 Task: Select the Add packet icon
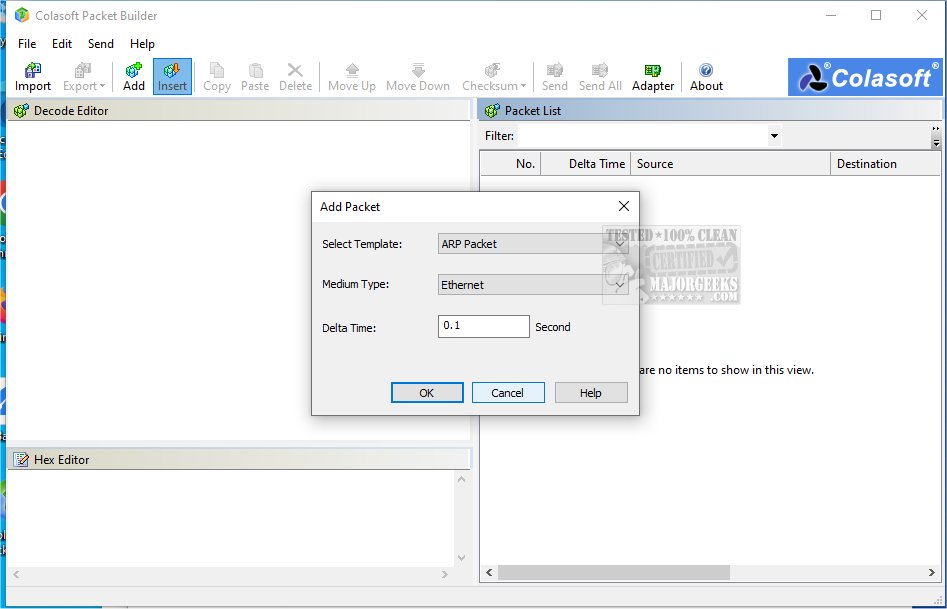[133, 74]
